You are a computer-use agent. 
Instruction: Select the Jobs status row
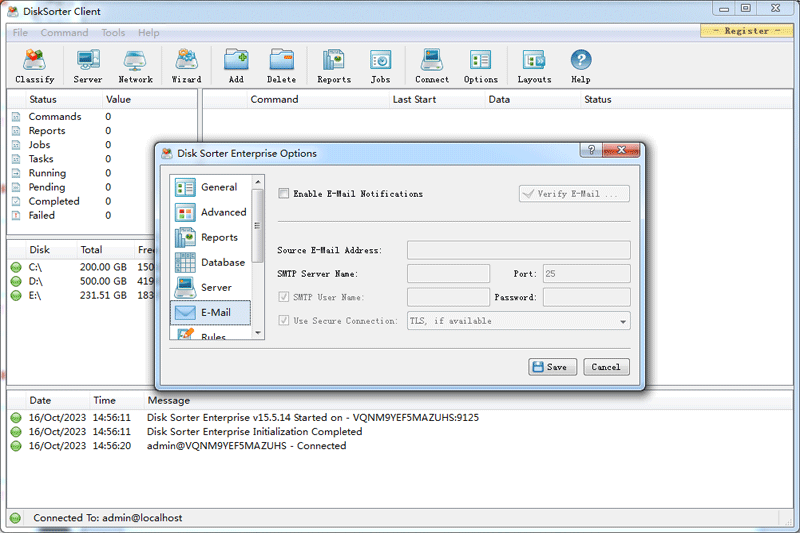point(102,145)
